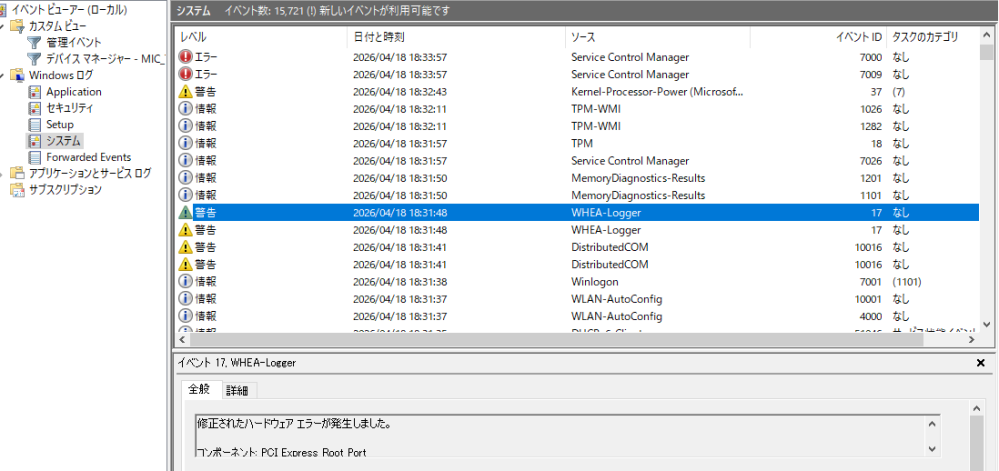This screenshot has width=999, height=471.
Task: Click info icon of WLAN-AutoConfig 4000 row
Action: point(185,315)
